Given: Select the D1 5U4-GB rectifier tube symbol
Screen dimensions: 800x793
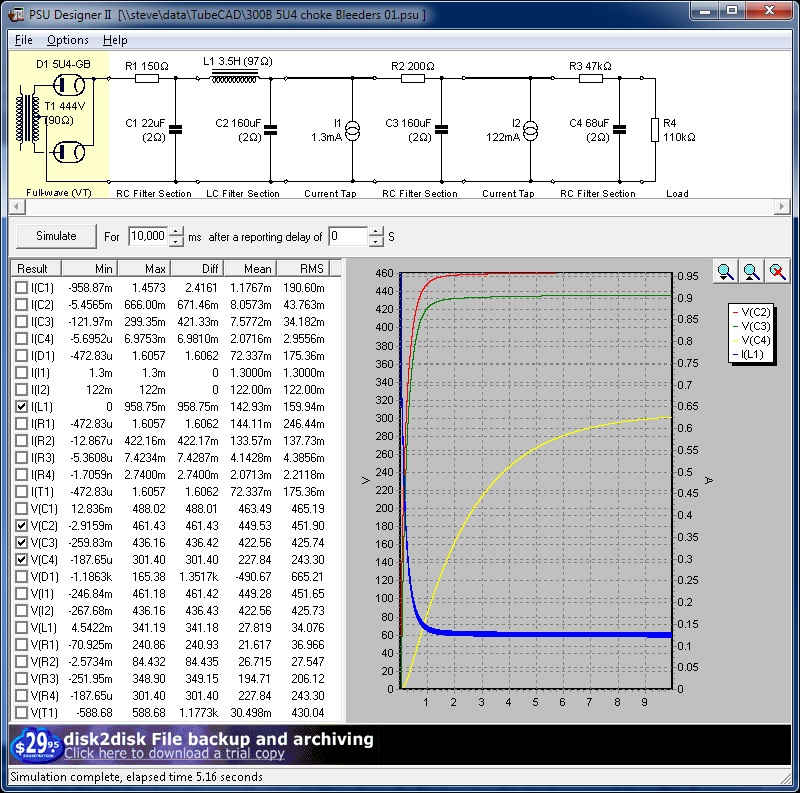Looking at the screenshot, I should pyautogui.click(x=69, y=87).
